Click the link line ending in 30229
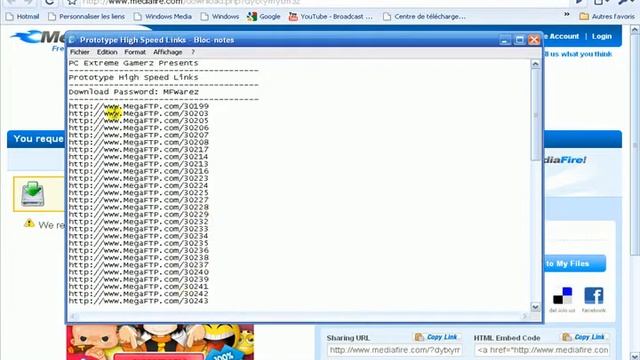Viewport: 640px width, 360px height. (x=139, y=214)
